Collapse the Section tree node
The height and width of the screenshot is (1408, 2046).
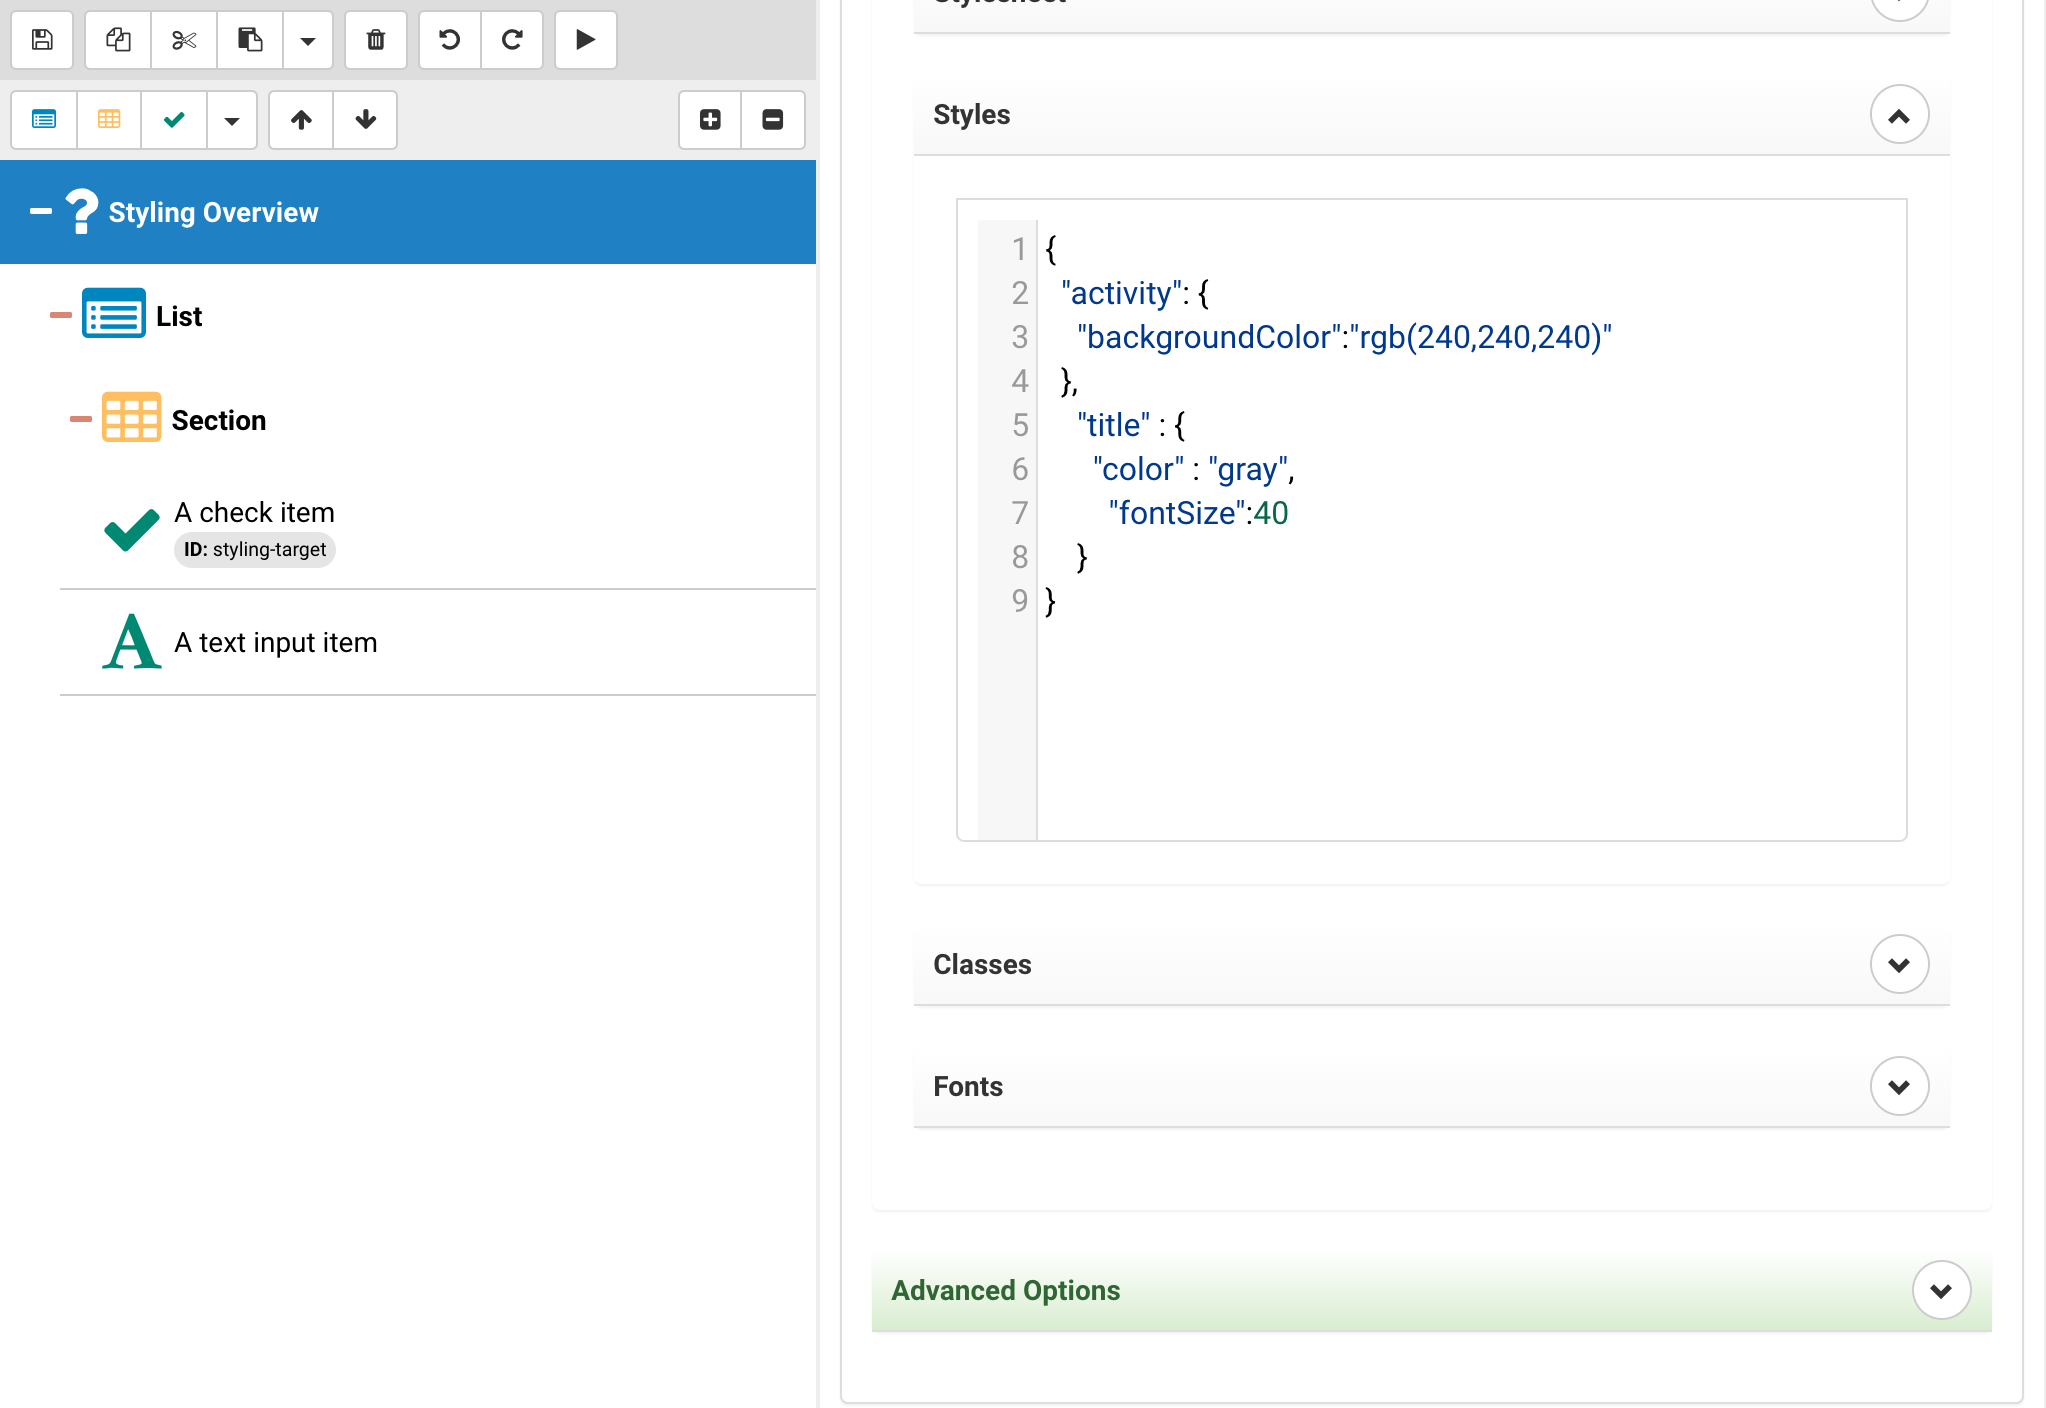pyautogui.click(x=80, y=420)
